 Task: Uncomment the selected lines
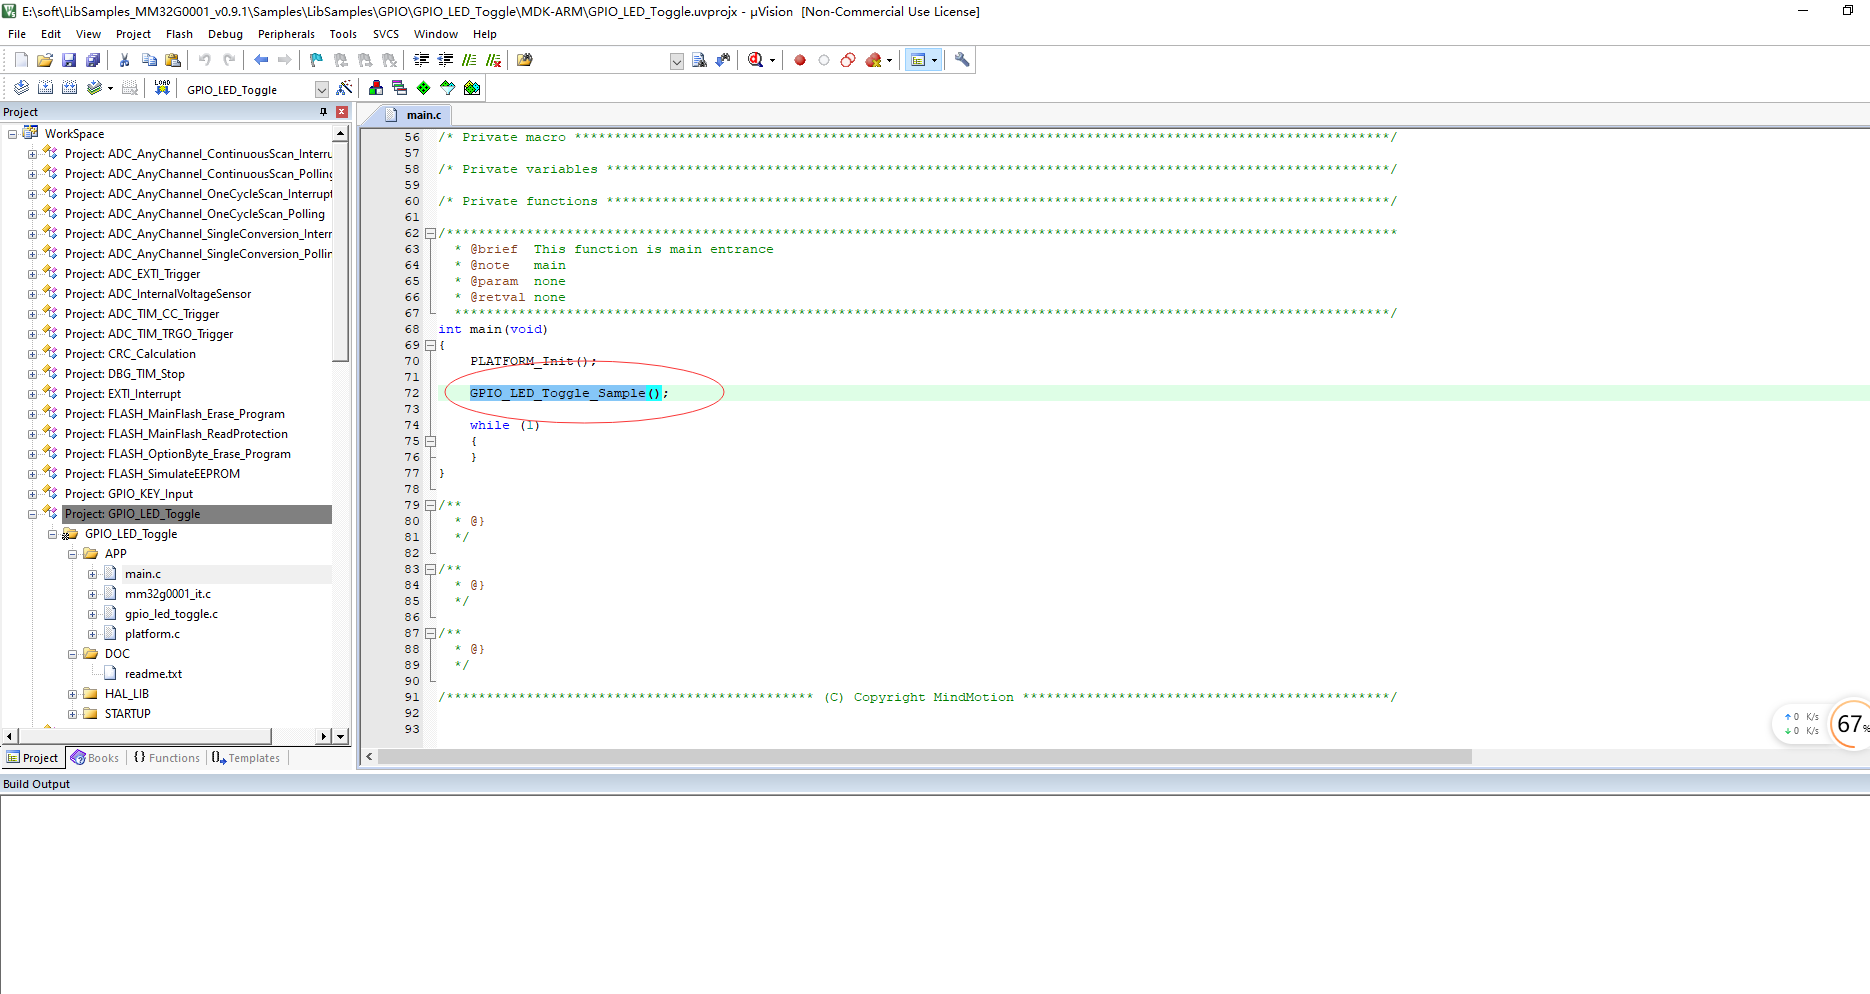coord(493,60)
